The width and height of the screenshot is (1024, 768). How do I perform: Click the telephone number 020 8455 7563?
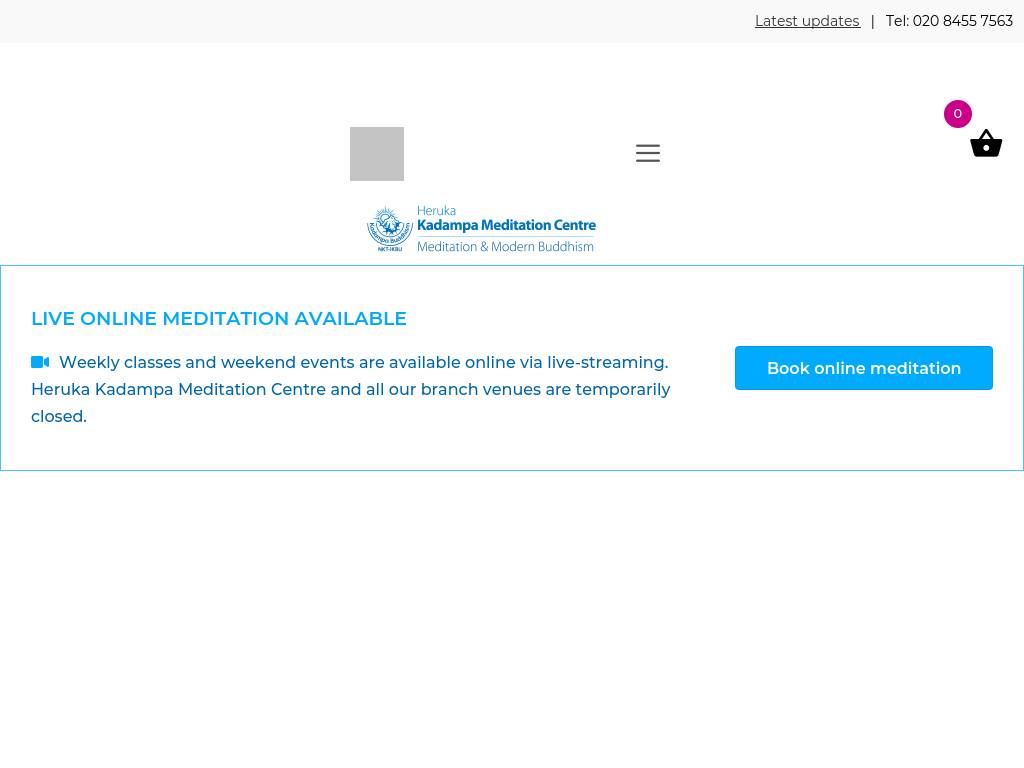pyautogui.click(x=962, y=21)
